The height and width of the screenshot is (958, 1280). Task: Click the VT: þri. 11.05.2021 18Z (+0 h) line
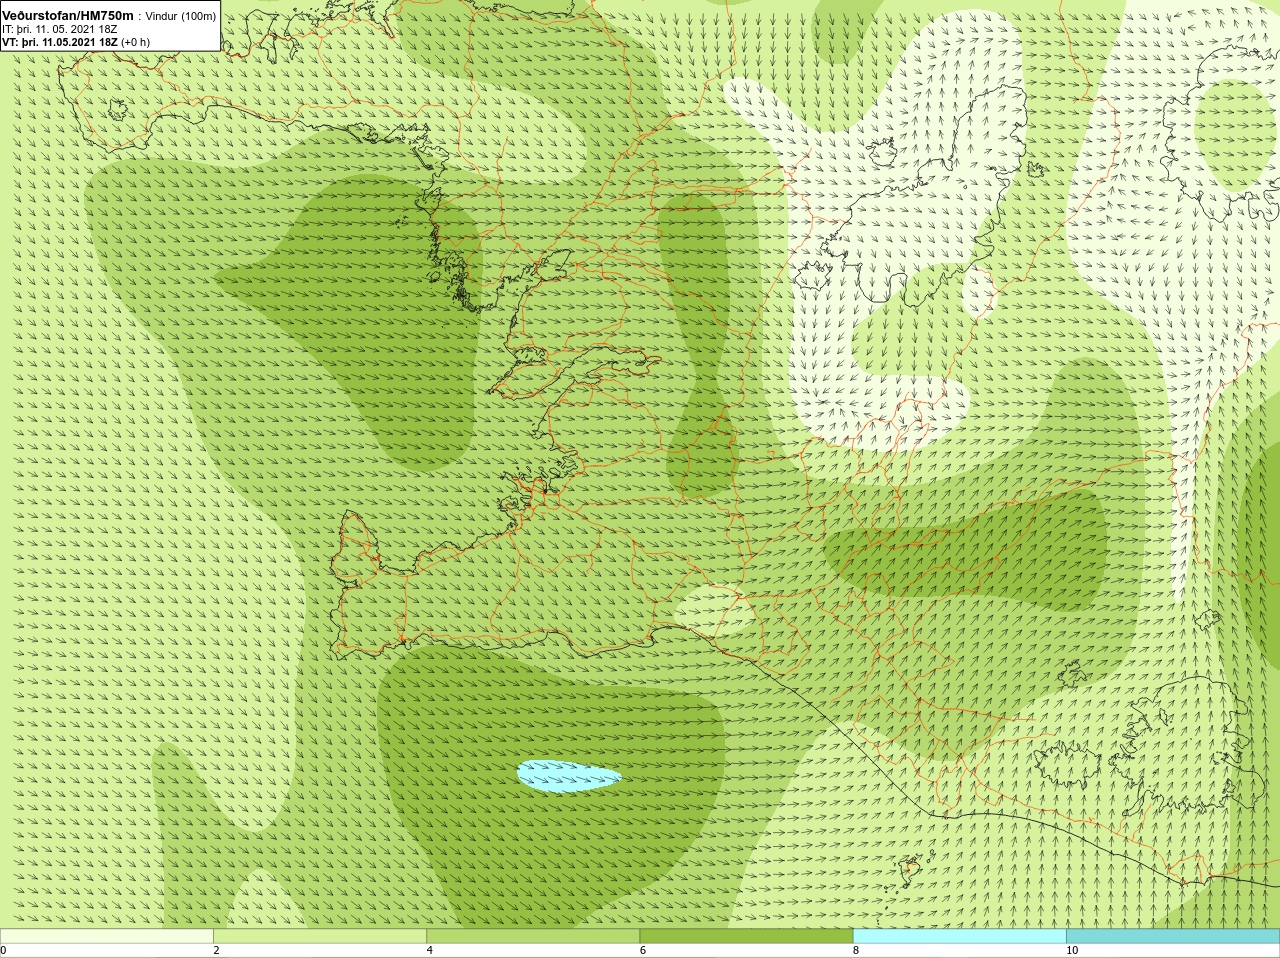[76, 42]
